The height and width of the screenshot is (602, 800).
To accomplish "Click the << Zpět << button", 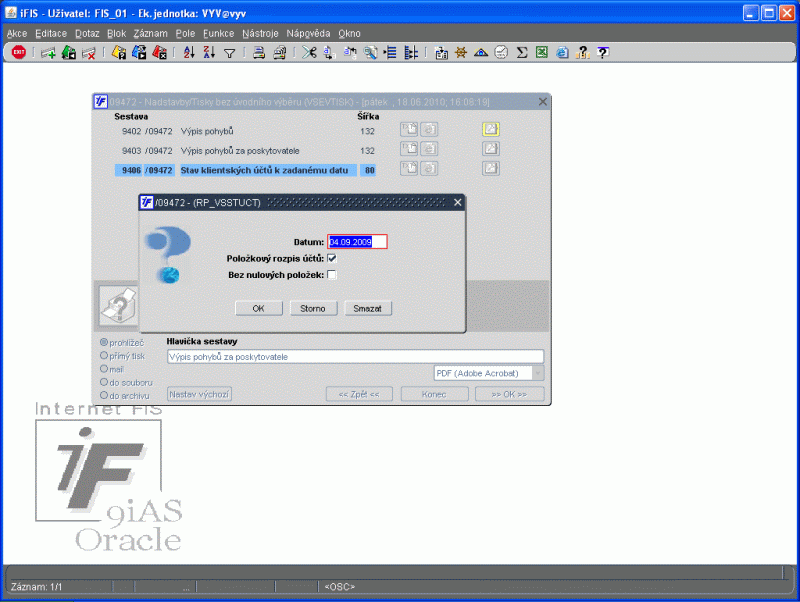I will click(x=359, y=394).
